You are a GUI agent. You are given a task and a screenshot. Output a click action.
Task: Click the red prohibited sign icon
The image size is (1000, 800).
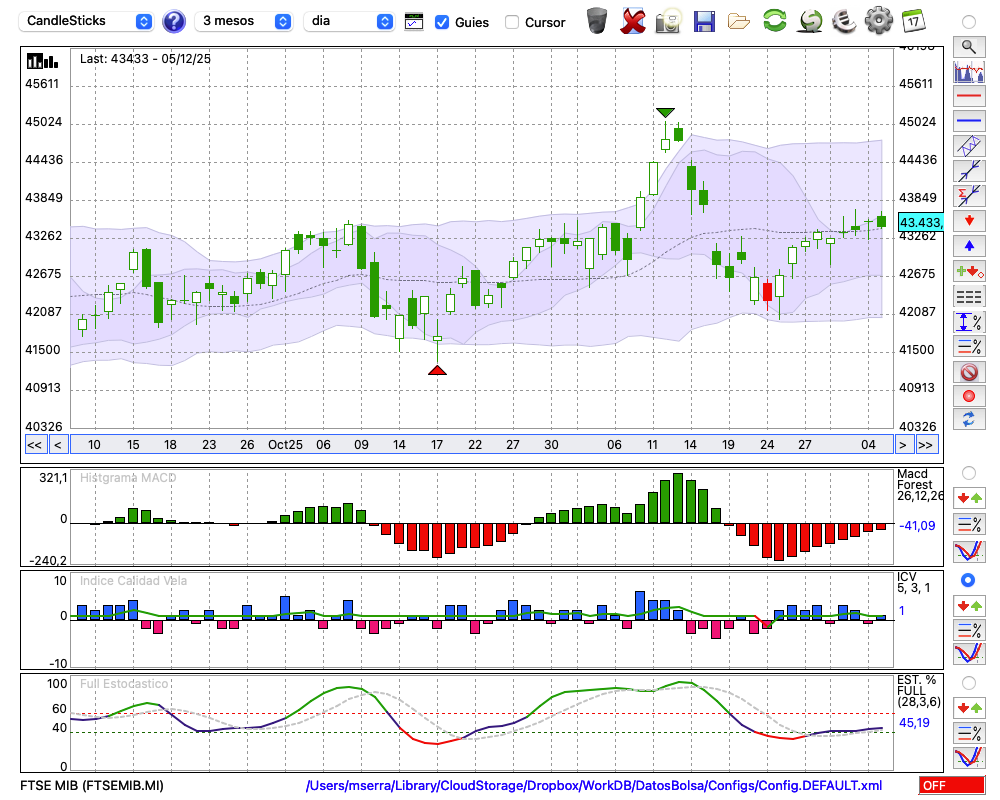(969, 371)
